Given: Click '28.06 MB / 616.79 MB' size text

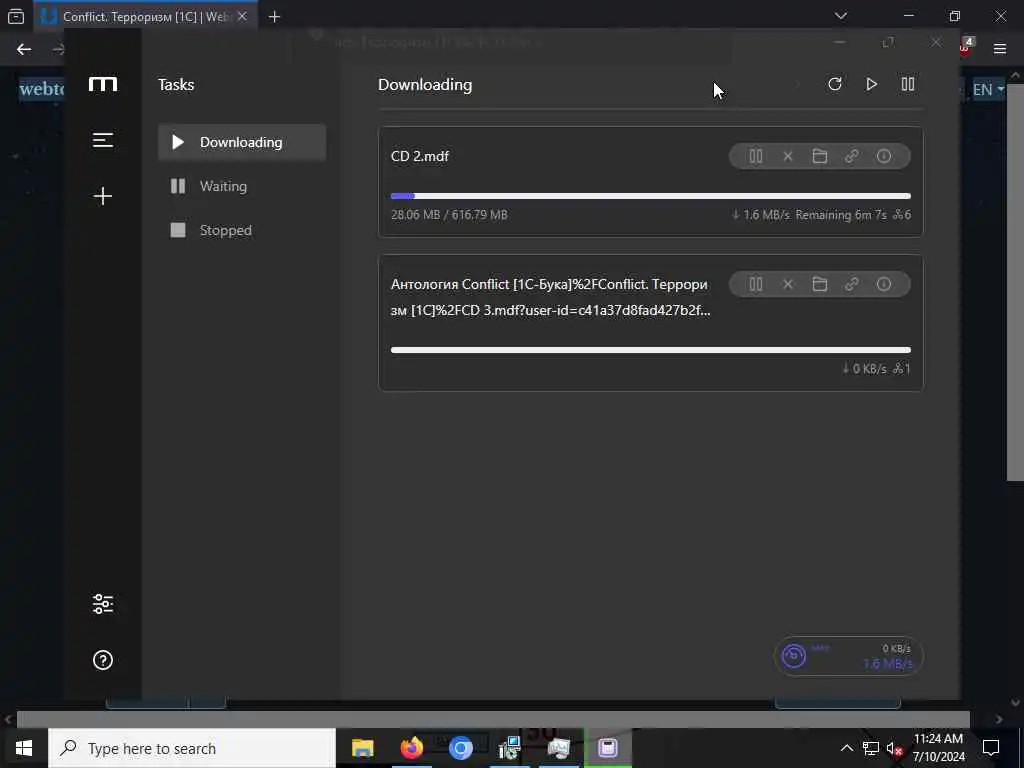Looking at the screenshot, I should click(449, 215).
